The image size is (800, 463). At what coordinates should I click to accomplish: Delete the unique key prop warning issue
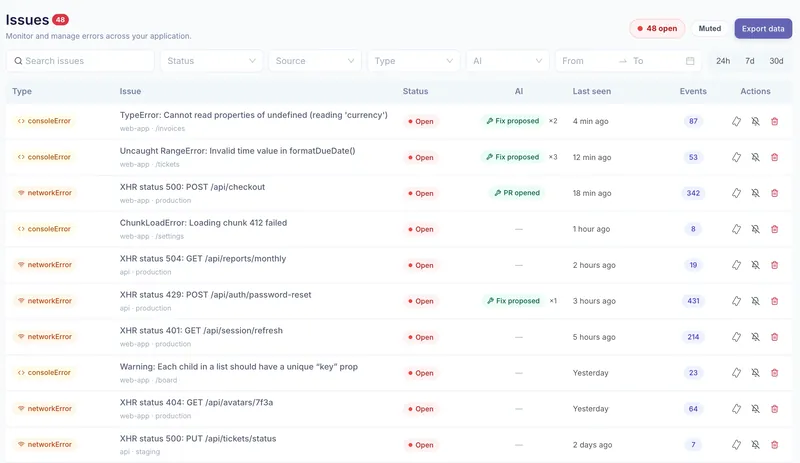coord(774,373)
